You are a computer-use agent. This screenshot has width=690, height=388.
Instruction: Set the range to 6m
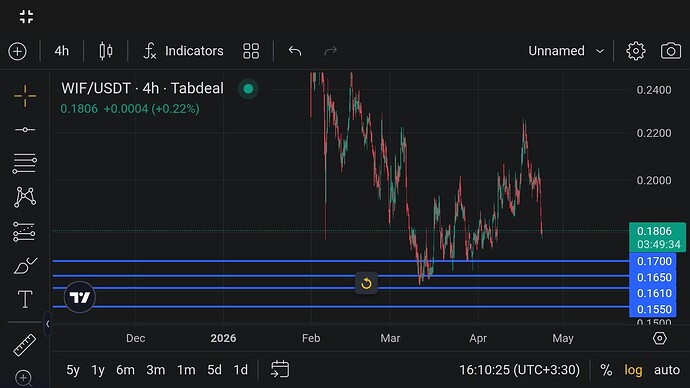pyautogui.click(x=125, y=370)
